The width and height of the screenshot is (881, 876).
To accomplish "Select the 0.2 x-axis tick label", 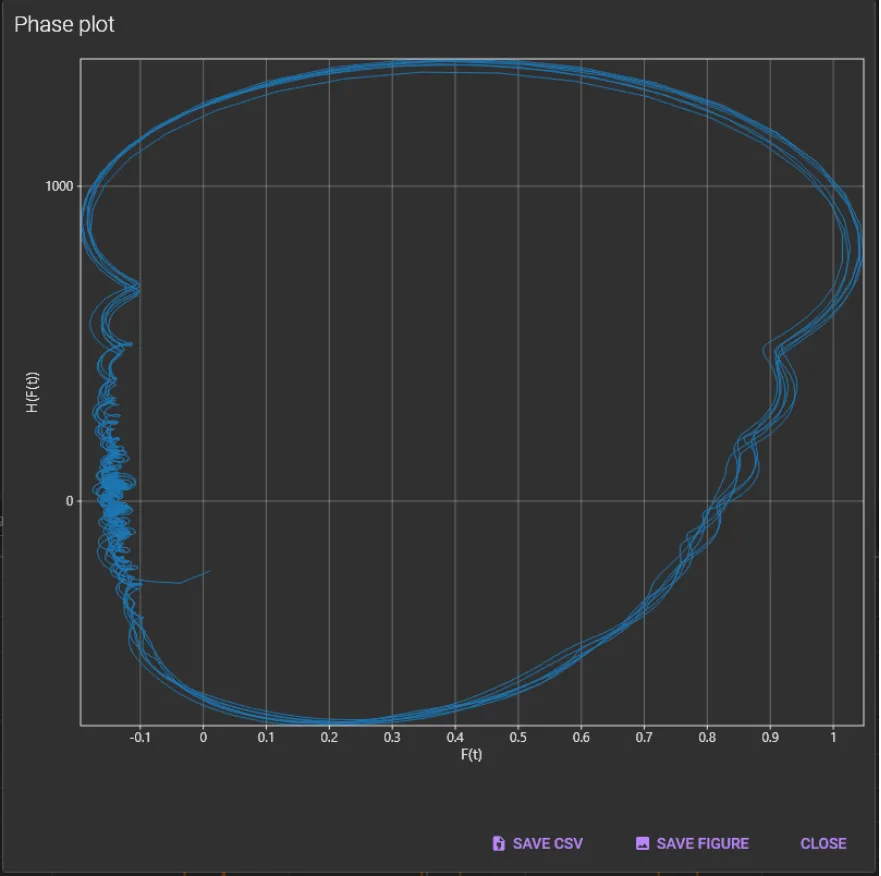I will tap(329, 738).
